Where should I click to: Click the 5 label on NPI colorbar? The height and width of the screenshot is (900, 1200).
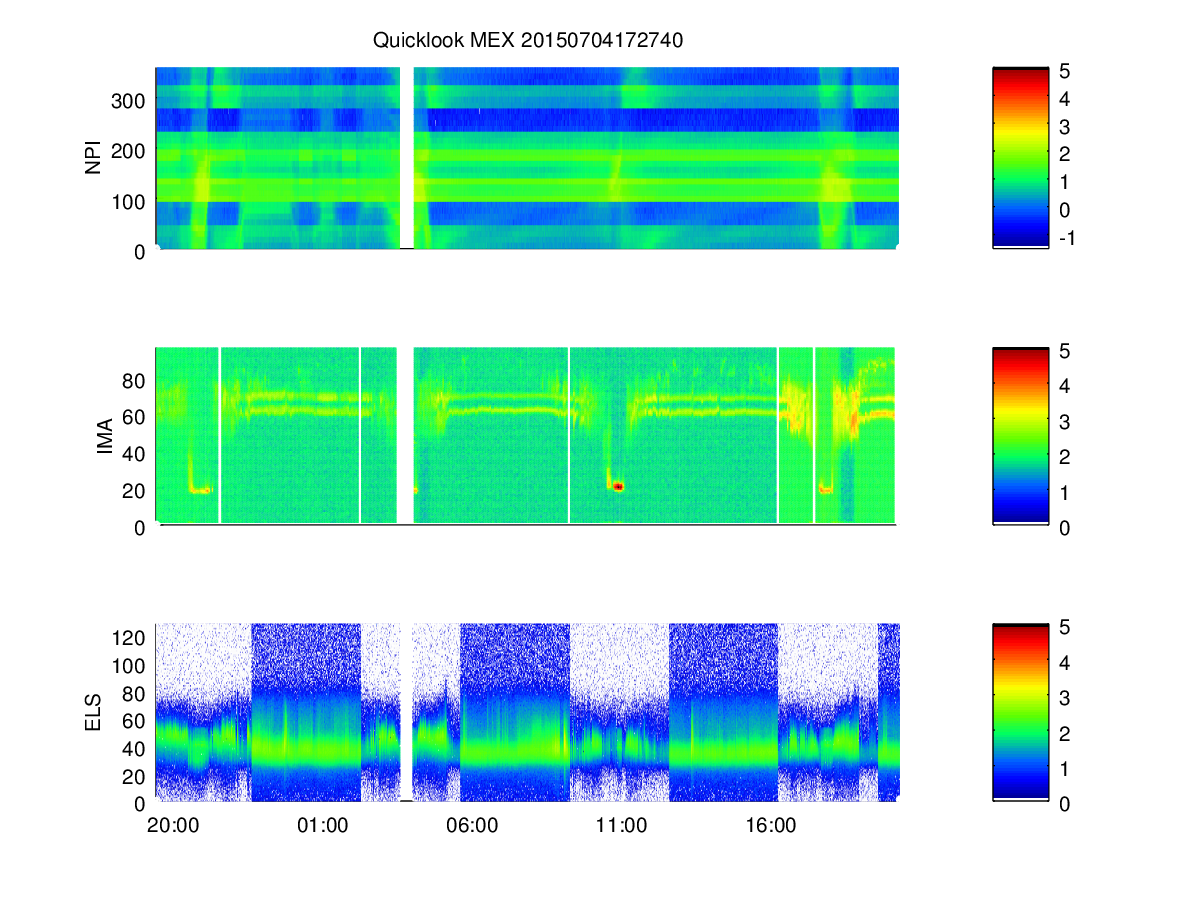coord(1066,71)
